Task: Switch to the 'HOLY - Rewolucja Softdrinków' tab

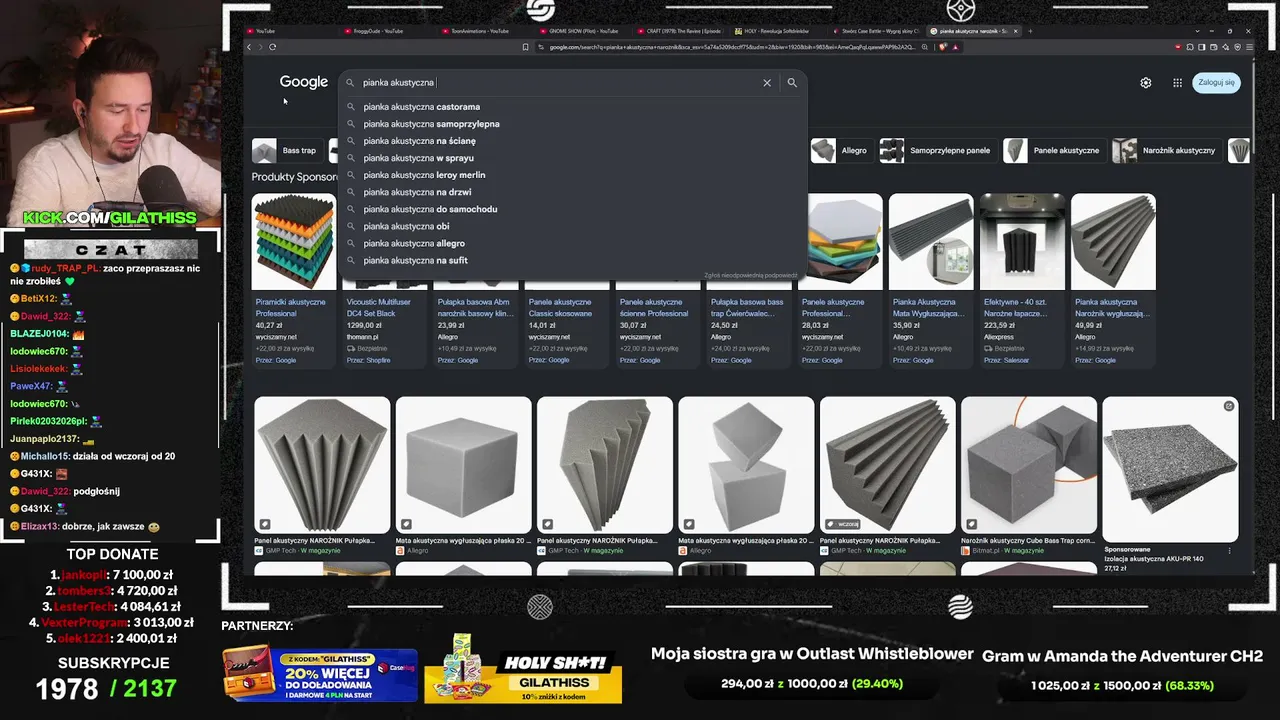Action: tap(775, 31)
